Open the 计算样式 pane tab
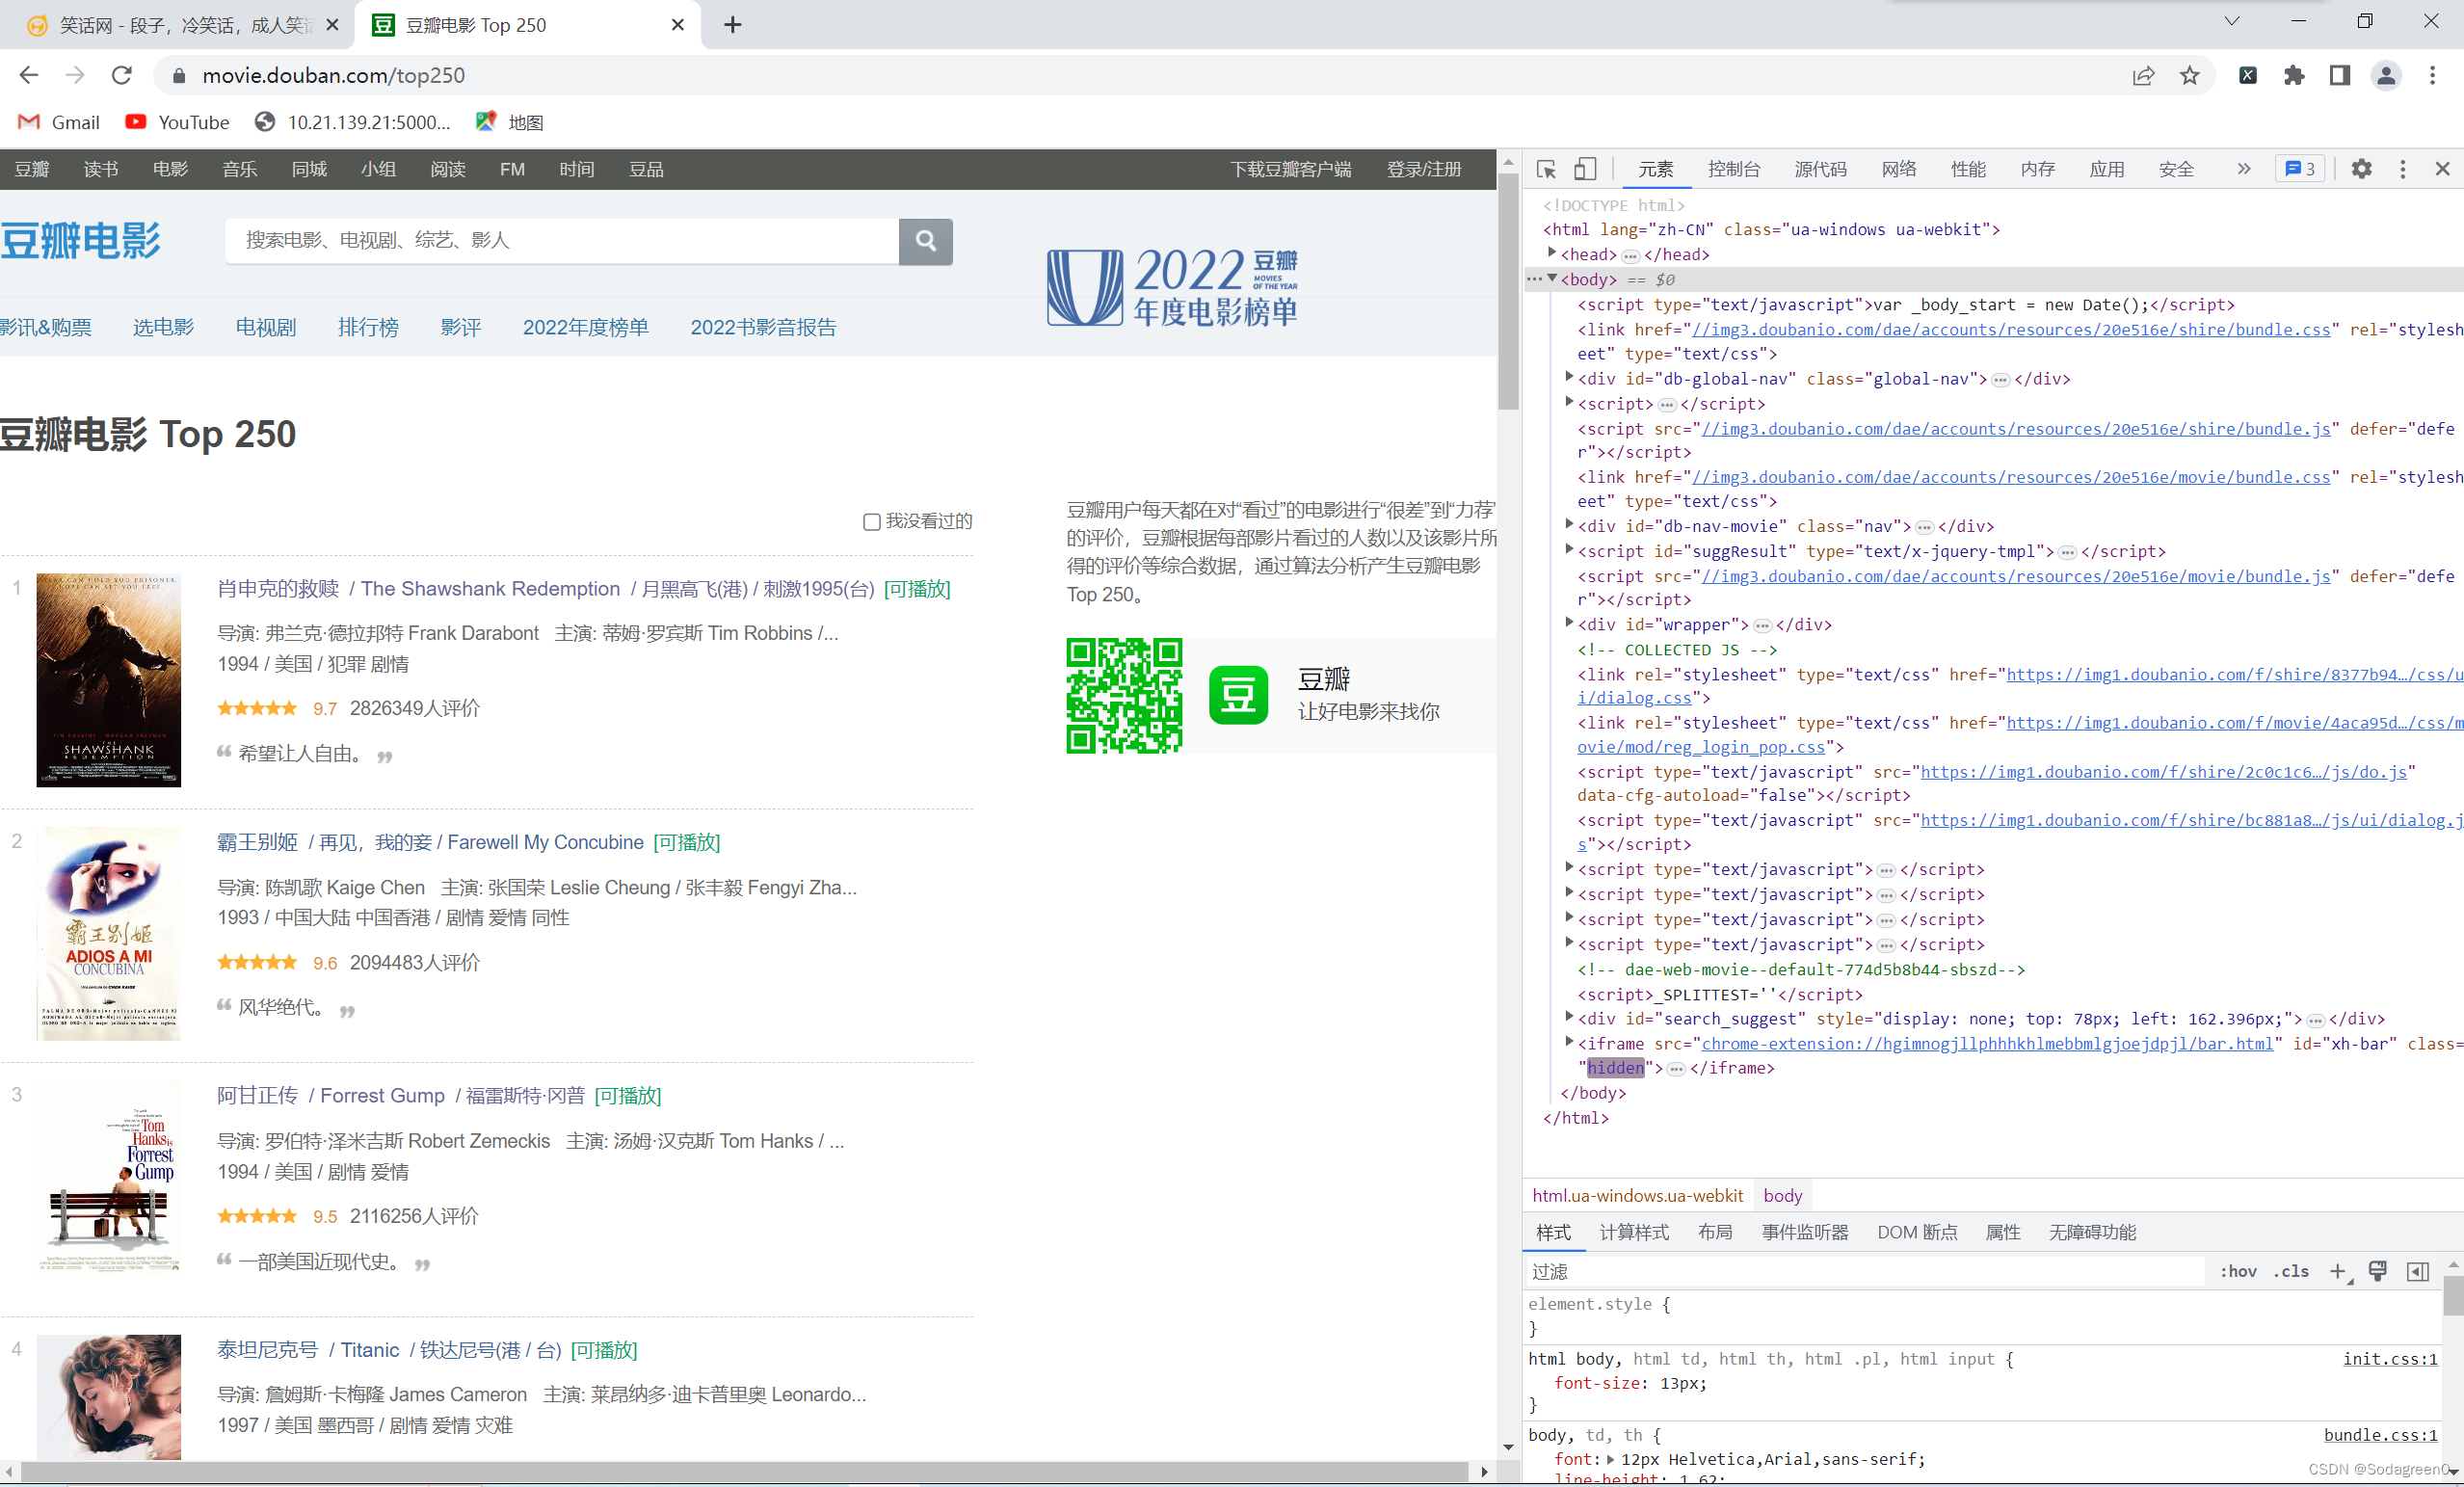This screenshot has width=2464, height=1487. coord(1634,1232)
